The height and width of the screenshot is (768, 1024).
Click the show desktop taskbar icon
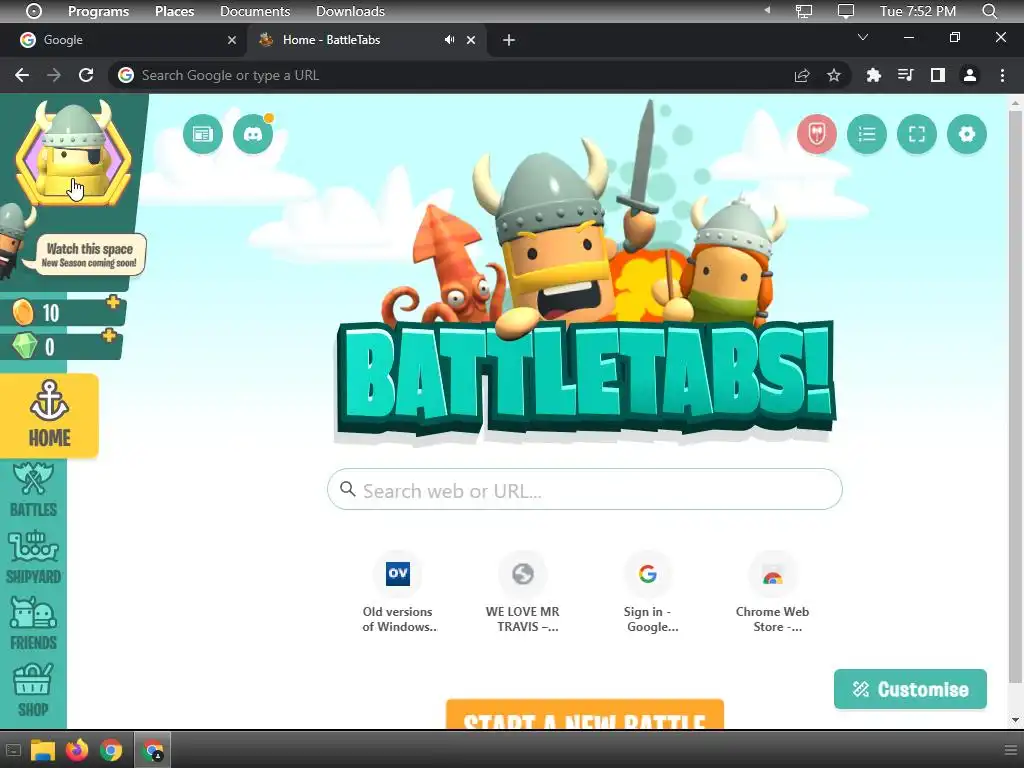pyautogui.click(x=13, y=750)
